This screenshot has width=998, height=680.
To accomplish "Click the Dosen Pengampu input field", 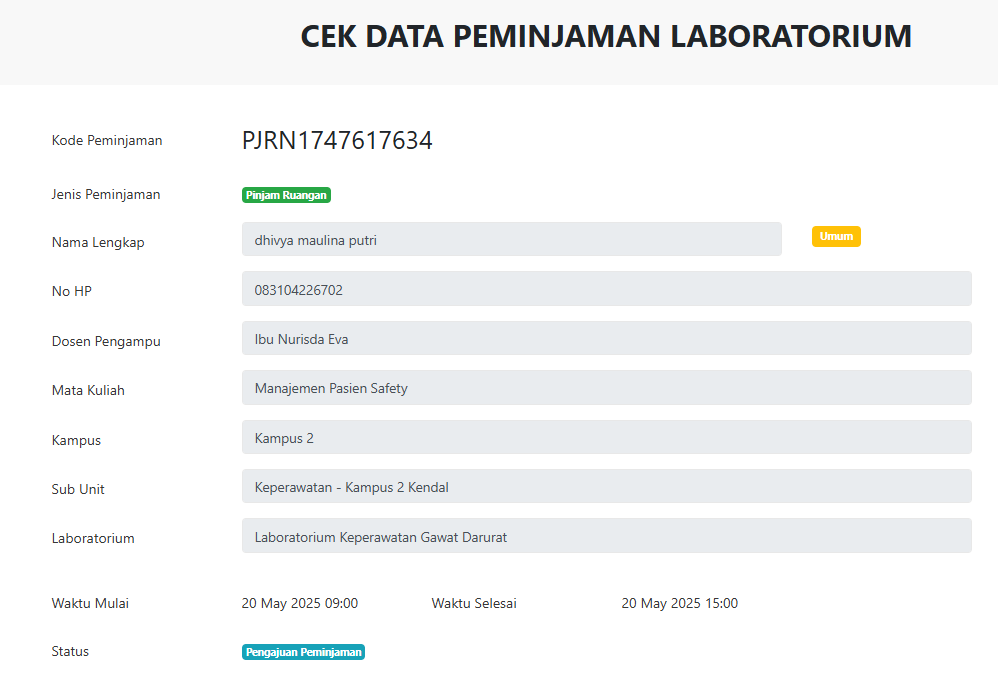I will pos(607,338).
